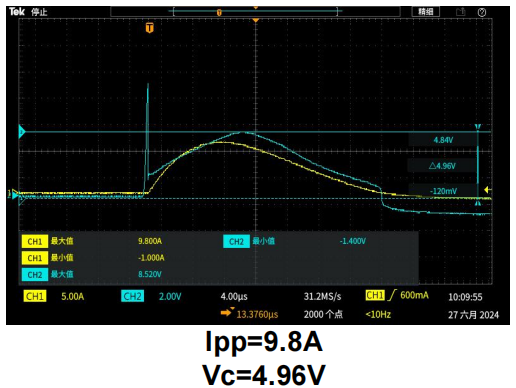Click the CH1 trigger source badge
516x388 pixels.
coord(375,295)
